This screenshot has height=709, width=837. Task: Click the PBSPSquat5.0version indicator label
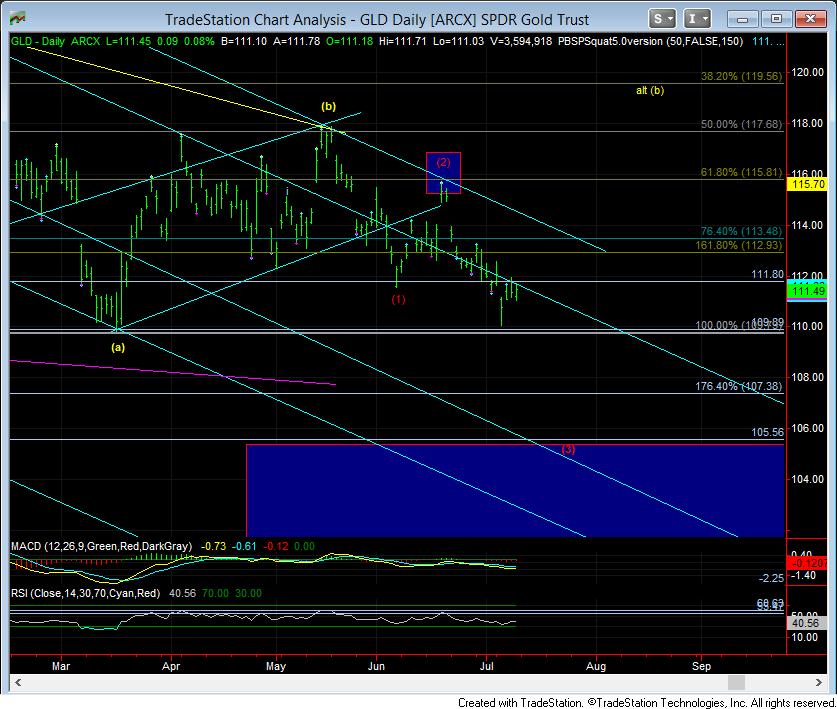pyautogui.click(x=650, y=41)
